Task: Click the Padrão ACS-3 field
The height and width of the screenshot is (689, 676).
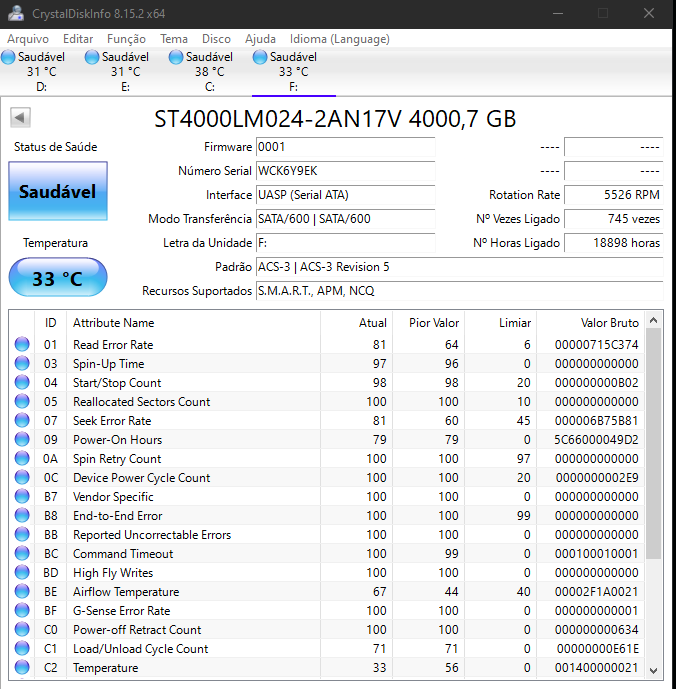Action: pos(459,267)
